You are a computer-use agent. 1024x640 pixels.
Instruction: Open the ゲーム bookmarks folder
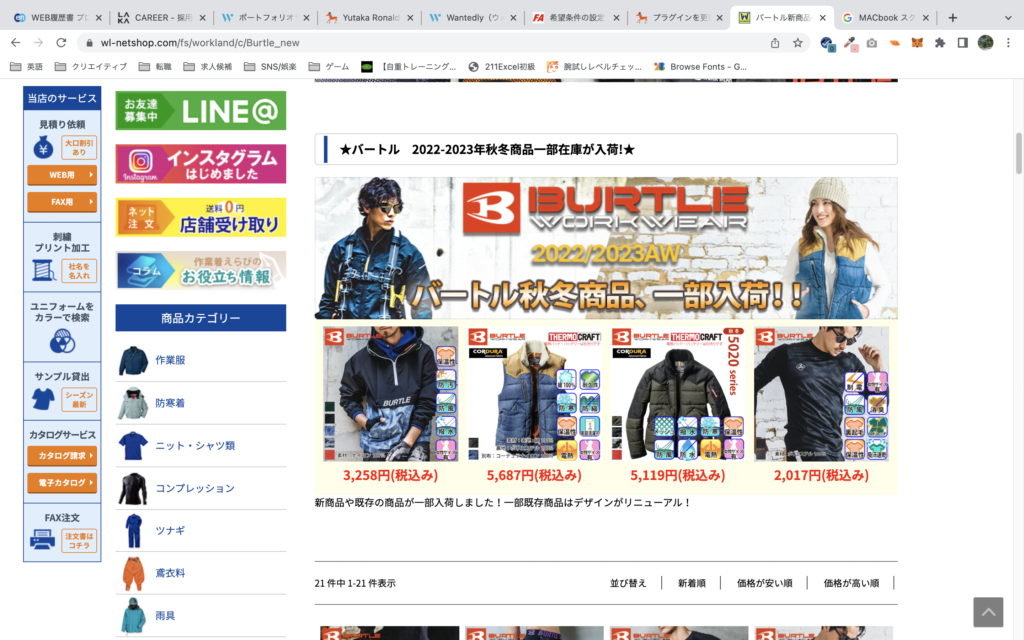(328, 67)
